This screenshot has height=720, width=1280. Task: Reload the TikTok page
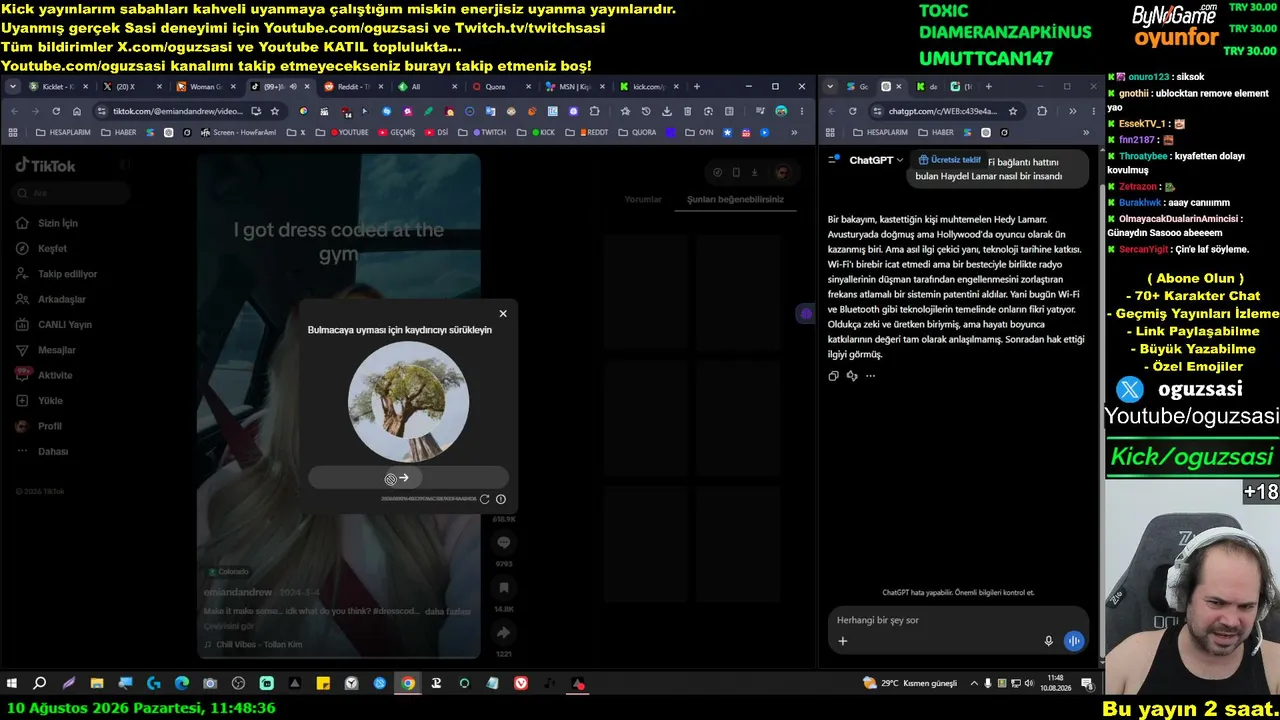point(56,111)
